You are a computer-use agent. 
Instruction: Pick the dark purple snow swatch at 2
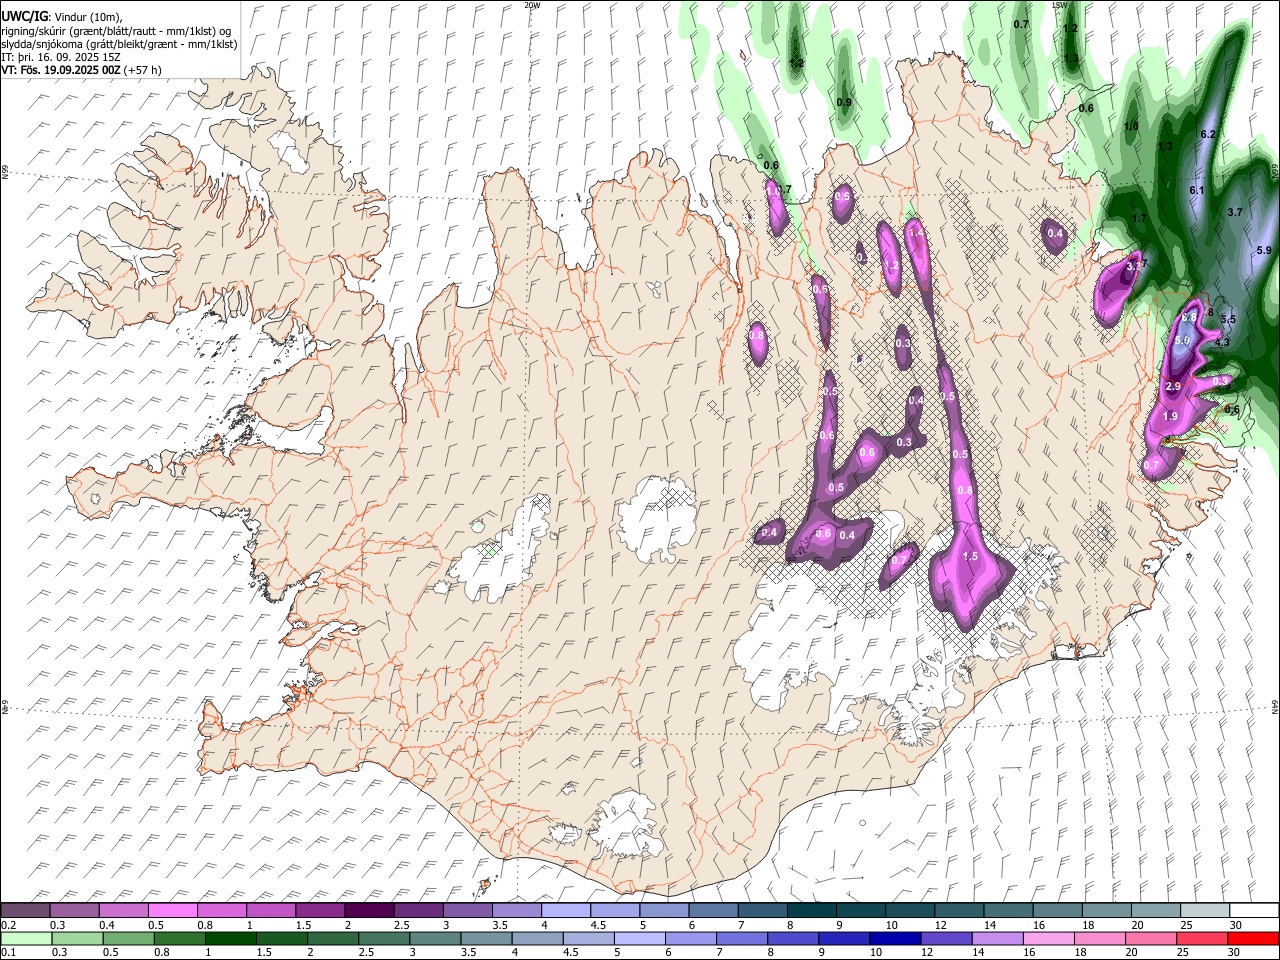tap(368, 911)
